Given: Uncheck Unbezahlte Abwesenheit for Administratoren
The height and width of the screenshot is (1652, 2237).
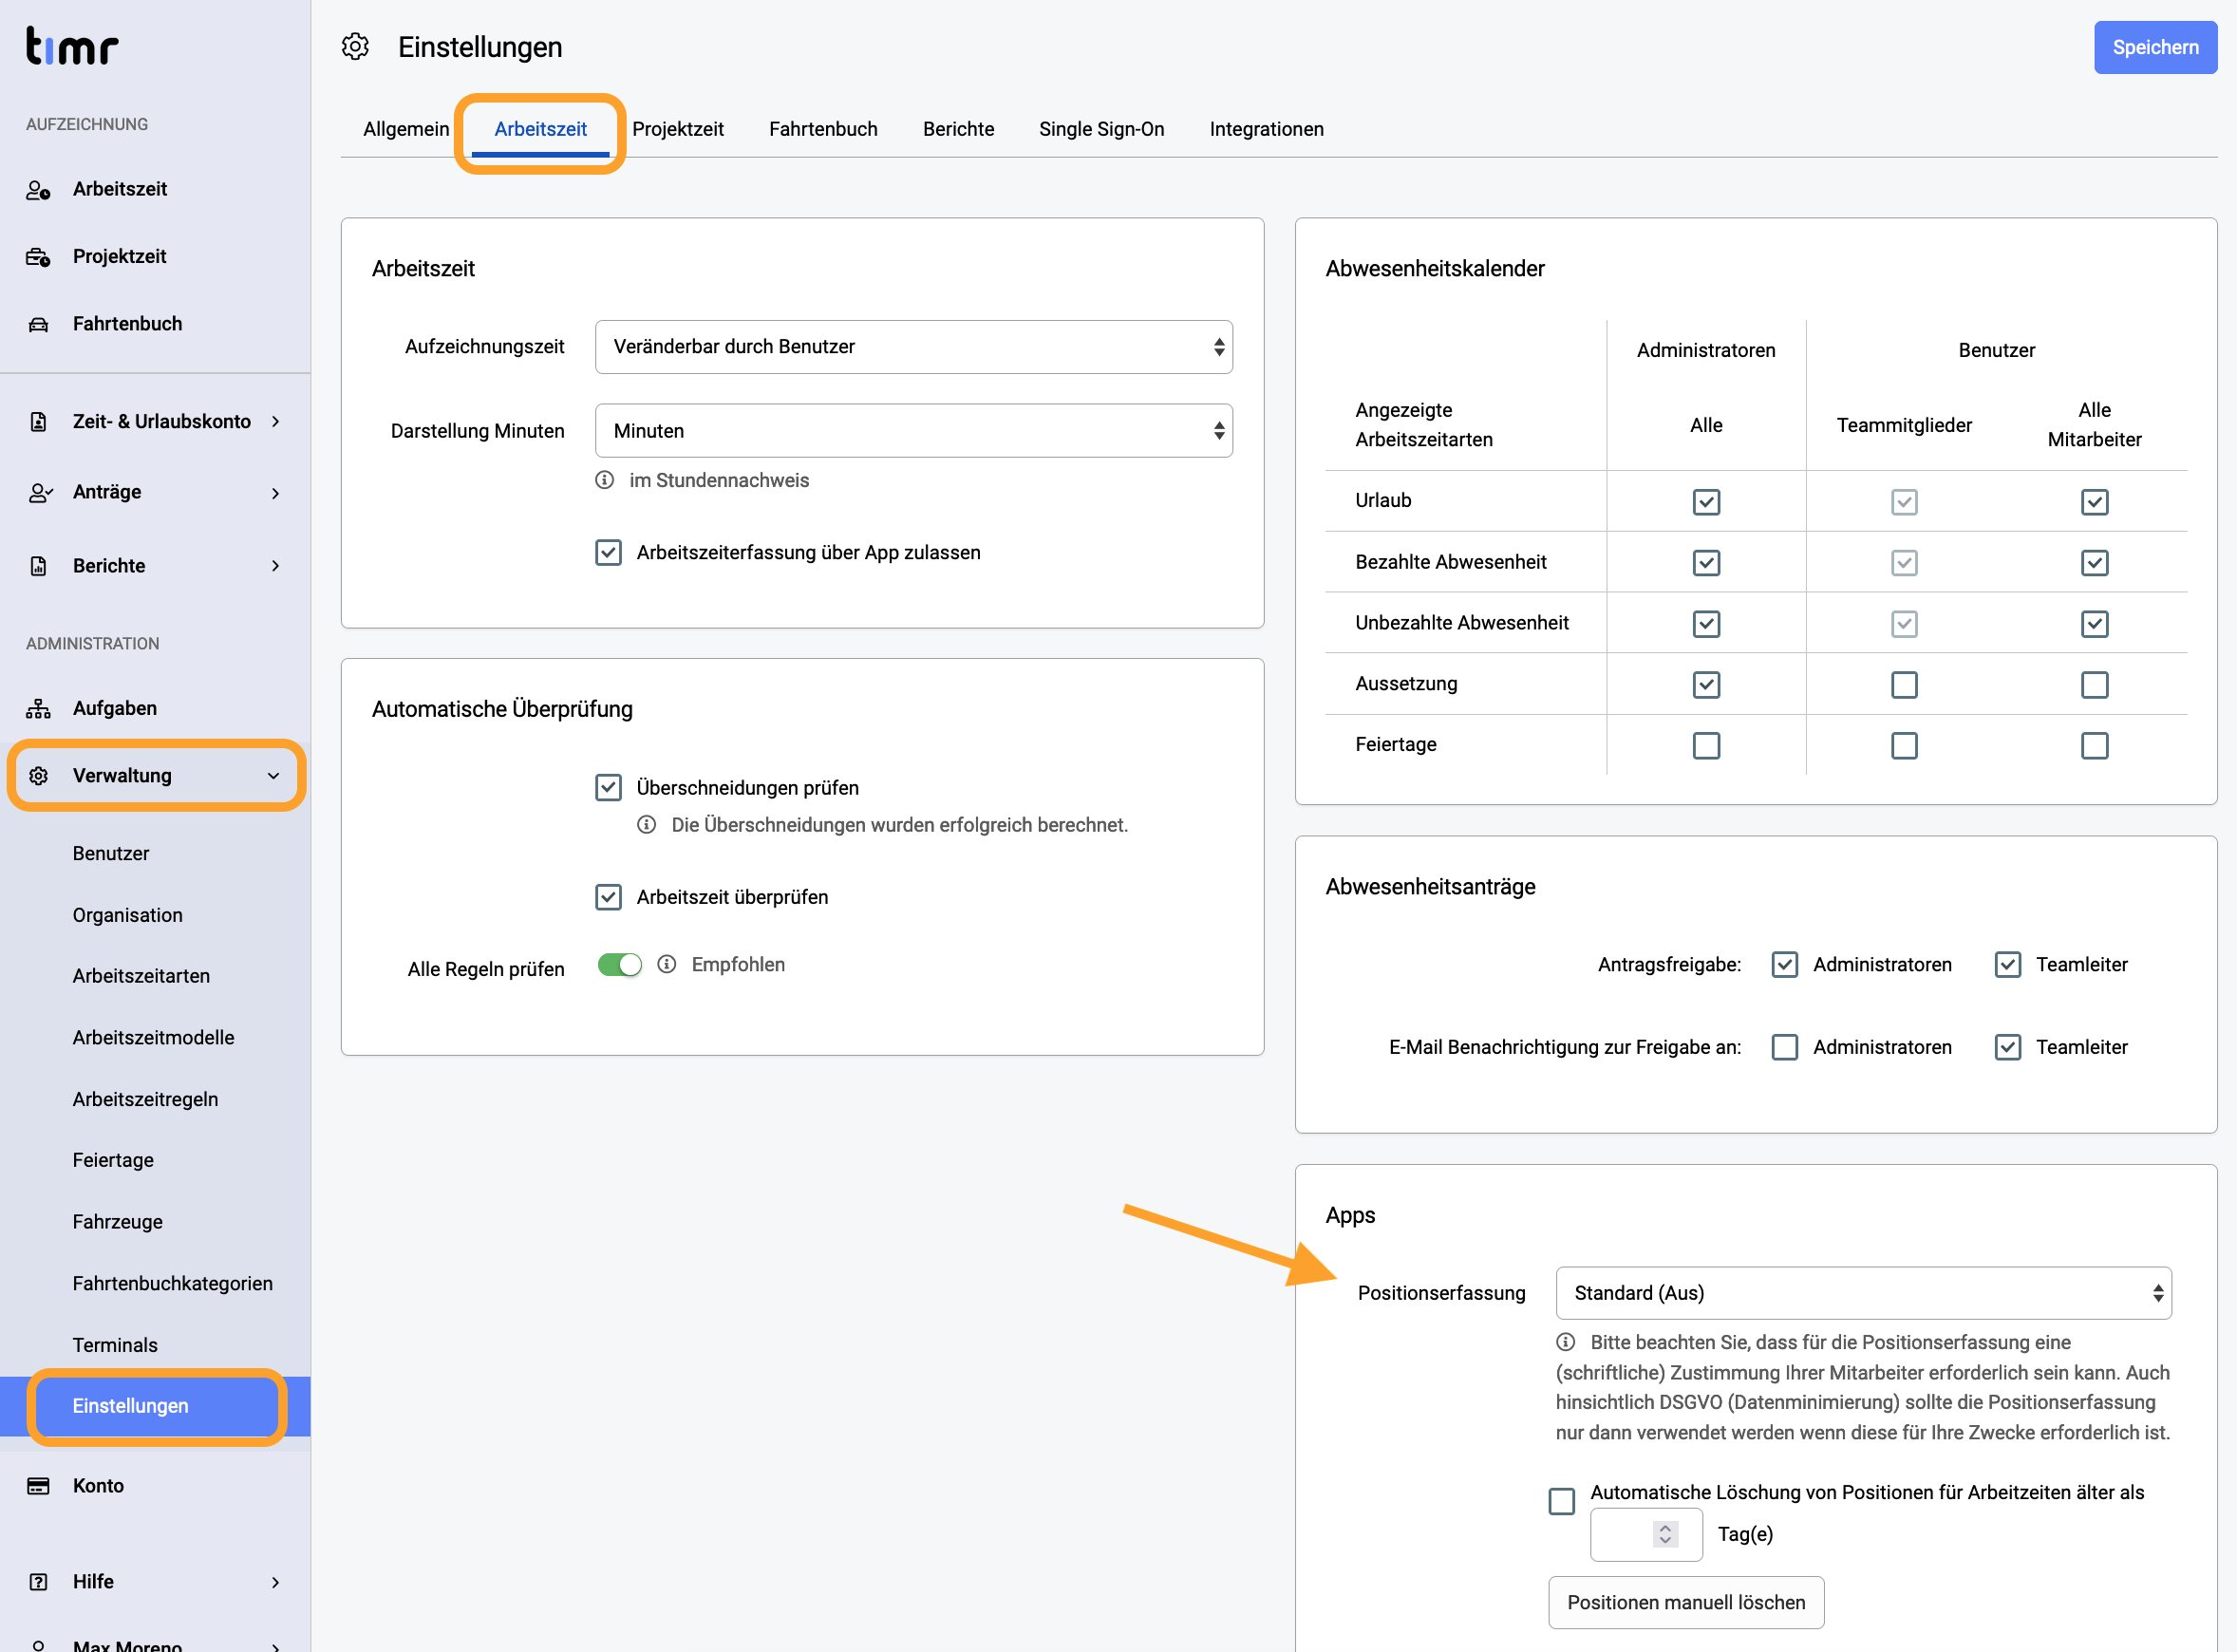Looking at the screenshot, I should click(x=1706, y=624).
